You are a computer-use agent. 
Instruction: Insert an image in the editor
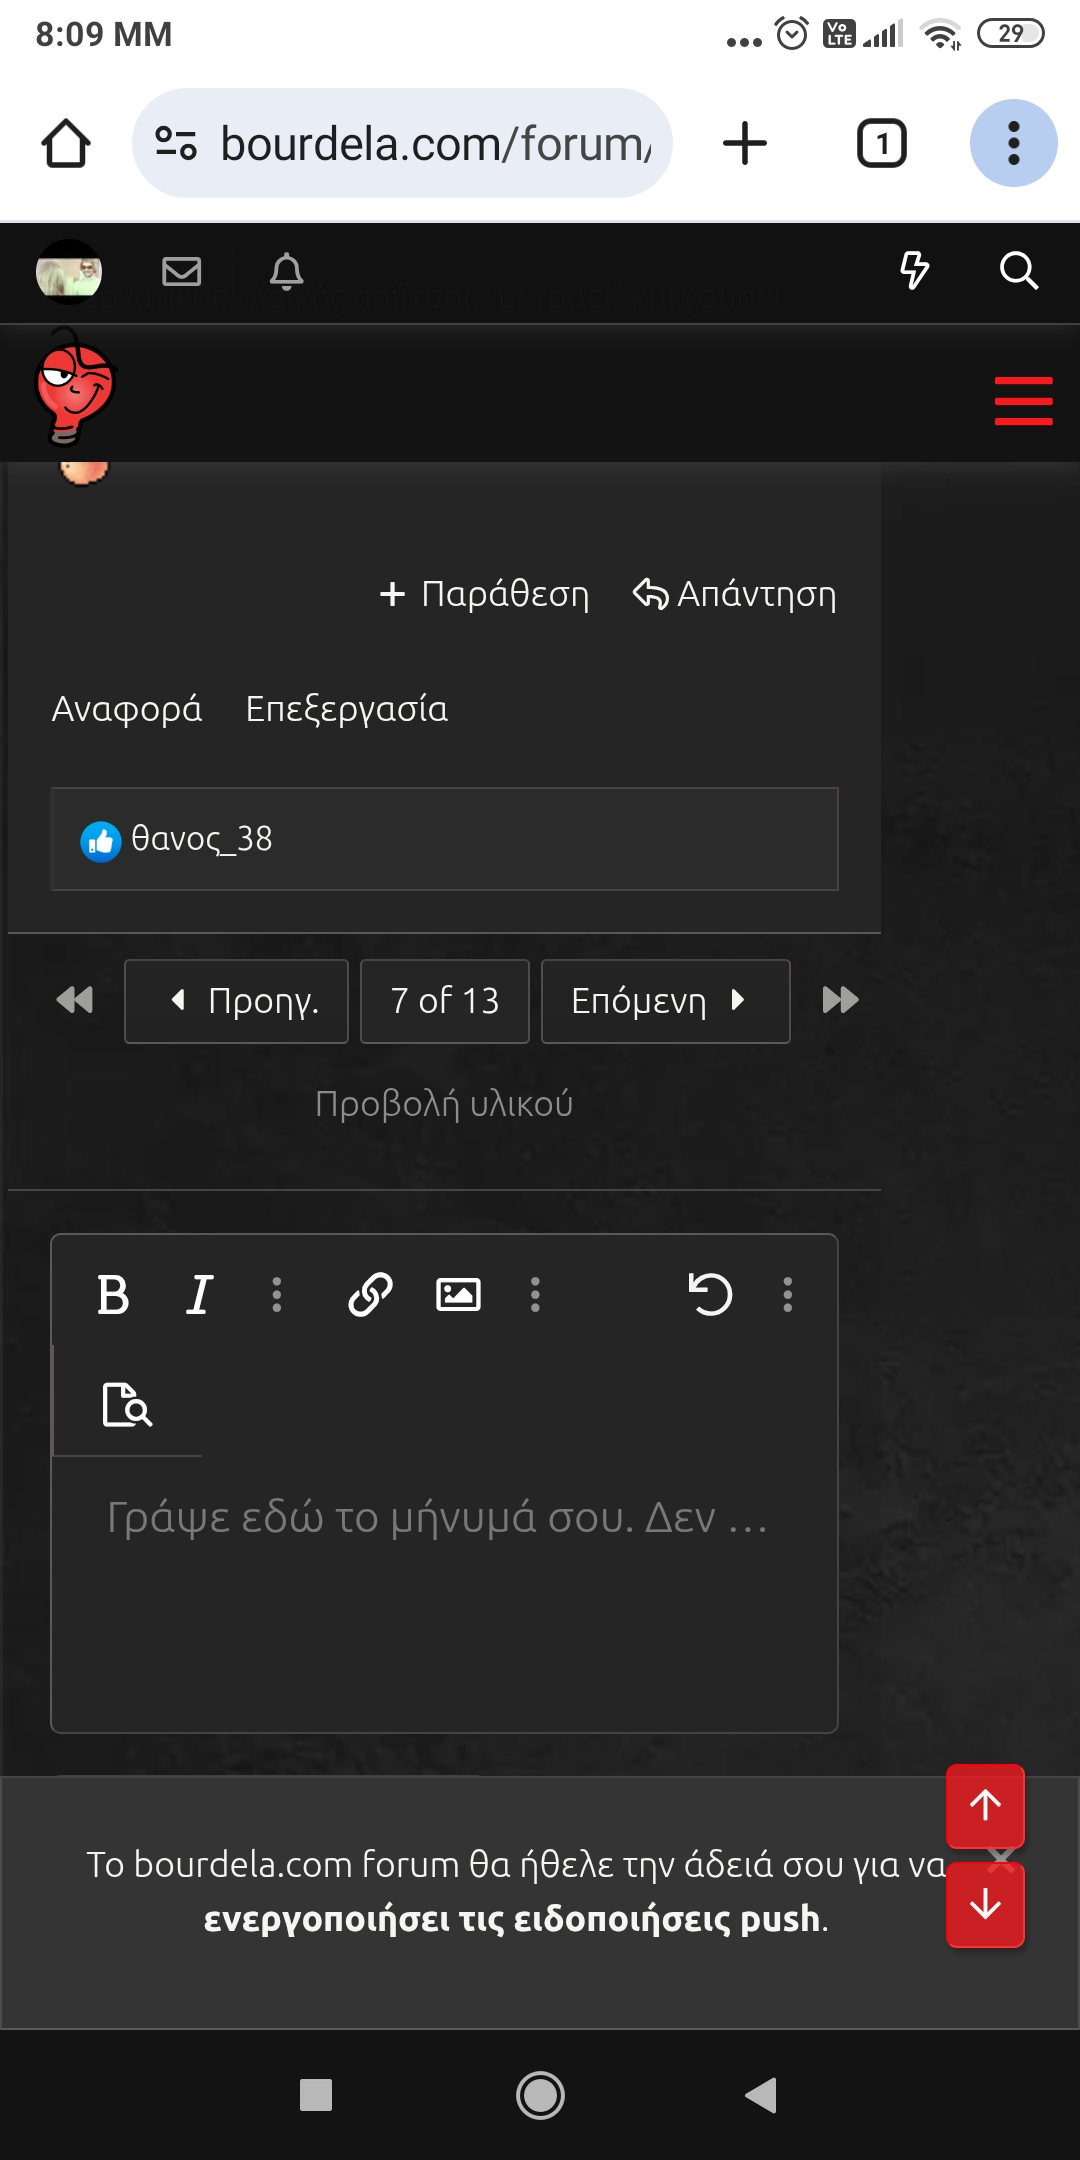(x=458, y=1294)
